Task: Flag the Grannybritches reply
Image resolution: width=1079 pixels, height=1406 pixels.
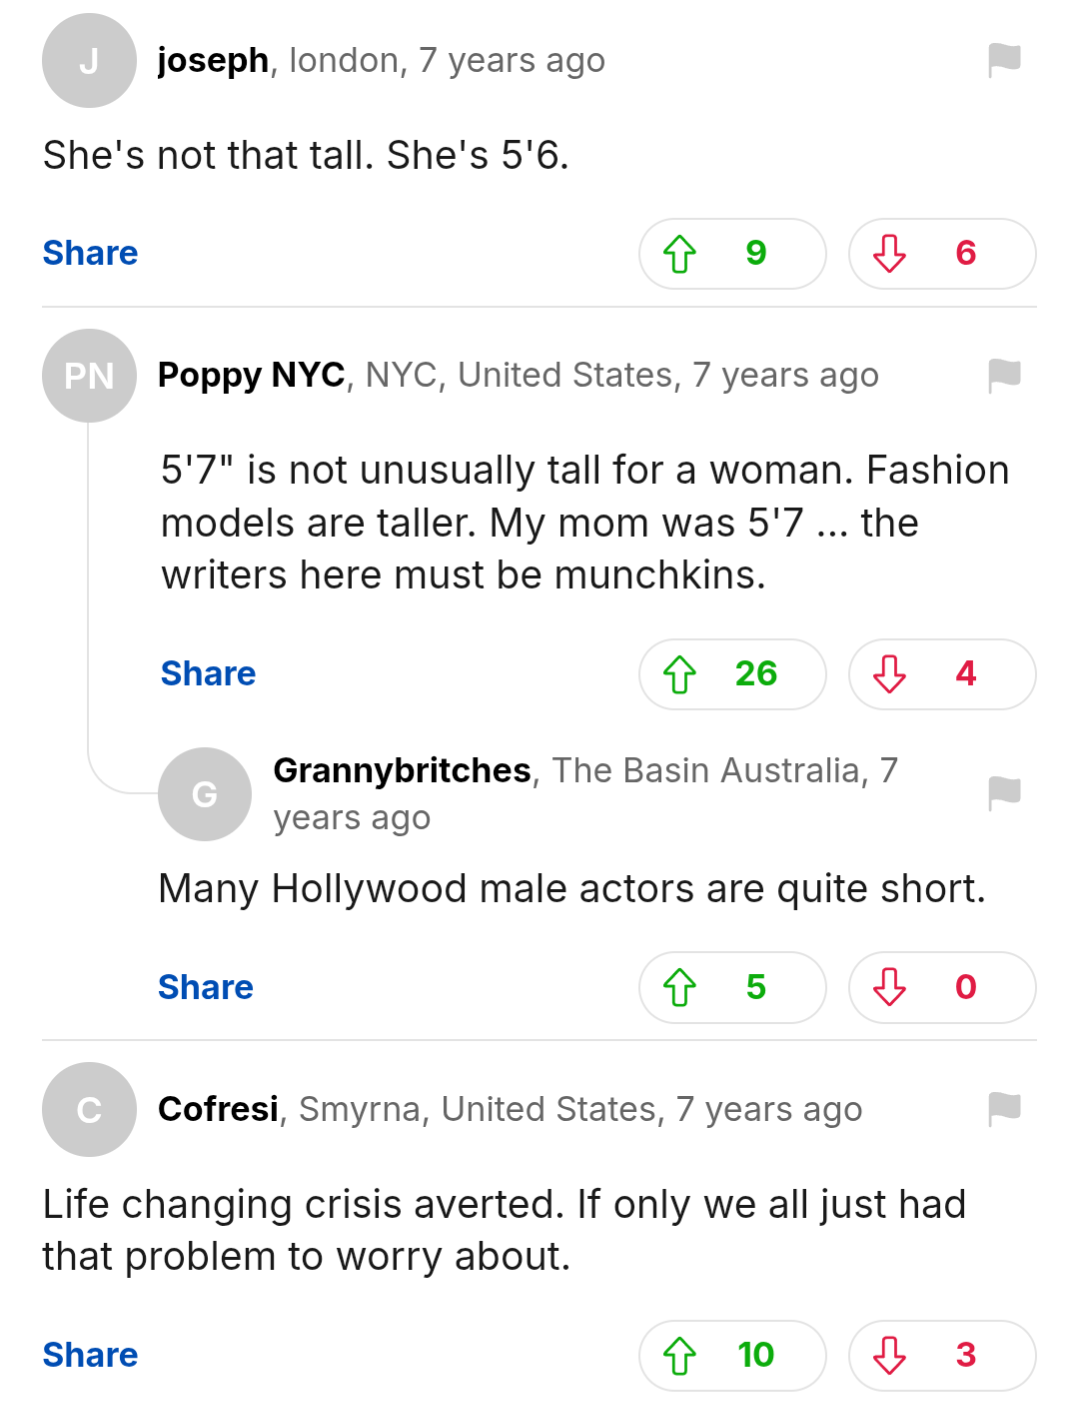Action: 1004,793
